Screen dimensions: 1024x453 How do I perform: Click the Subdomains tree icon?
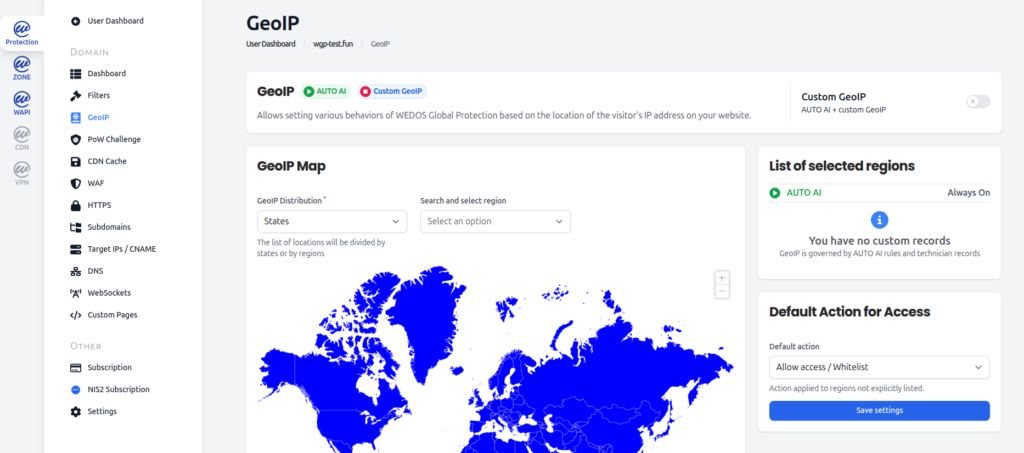point(75,227)
